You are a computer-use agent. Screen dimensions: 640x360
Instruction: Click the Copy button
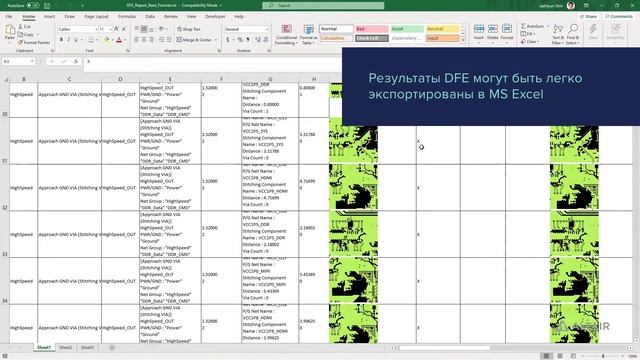tap(27, 34)
